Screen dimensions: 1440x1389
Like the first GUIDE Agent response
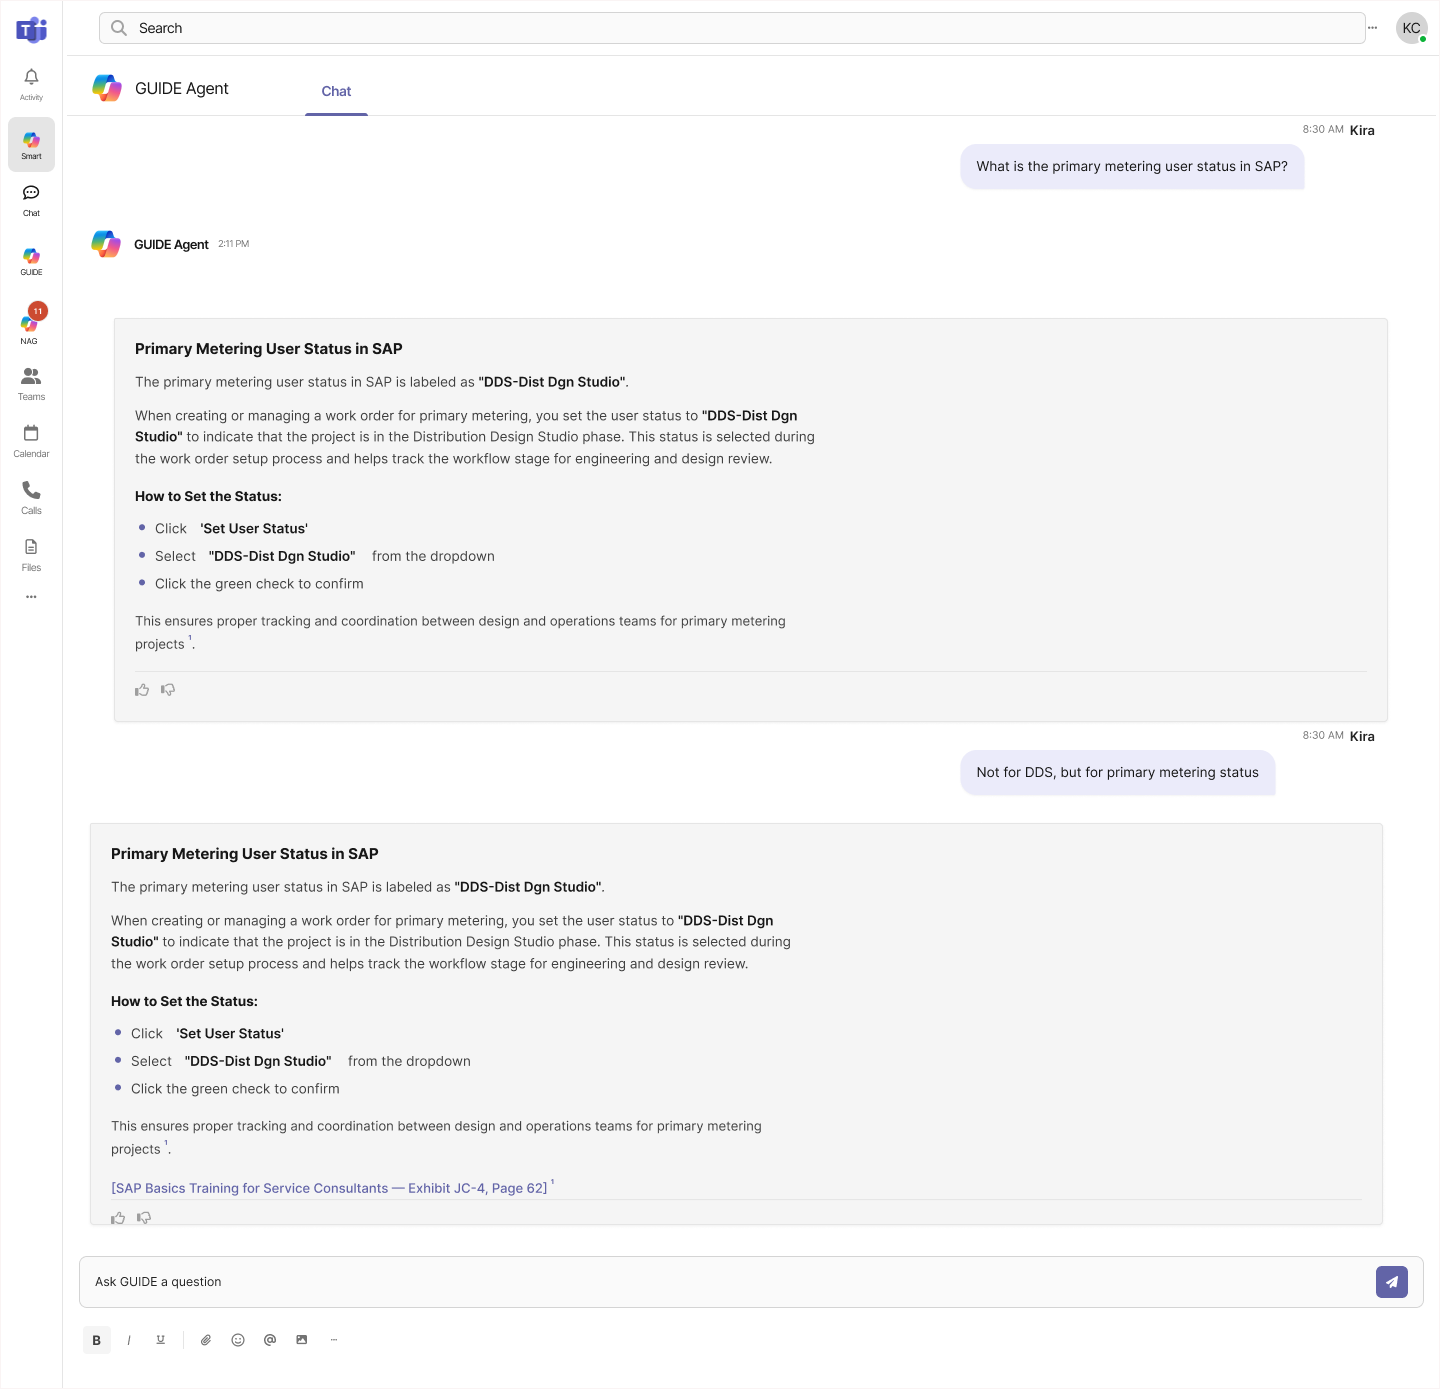click(x=142, y=690)
